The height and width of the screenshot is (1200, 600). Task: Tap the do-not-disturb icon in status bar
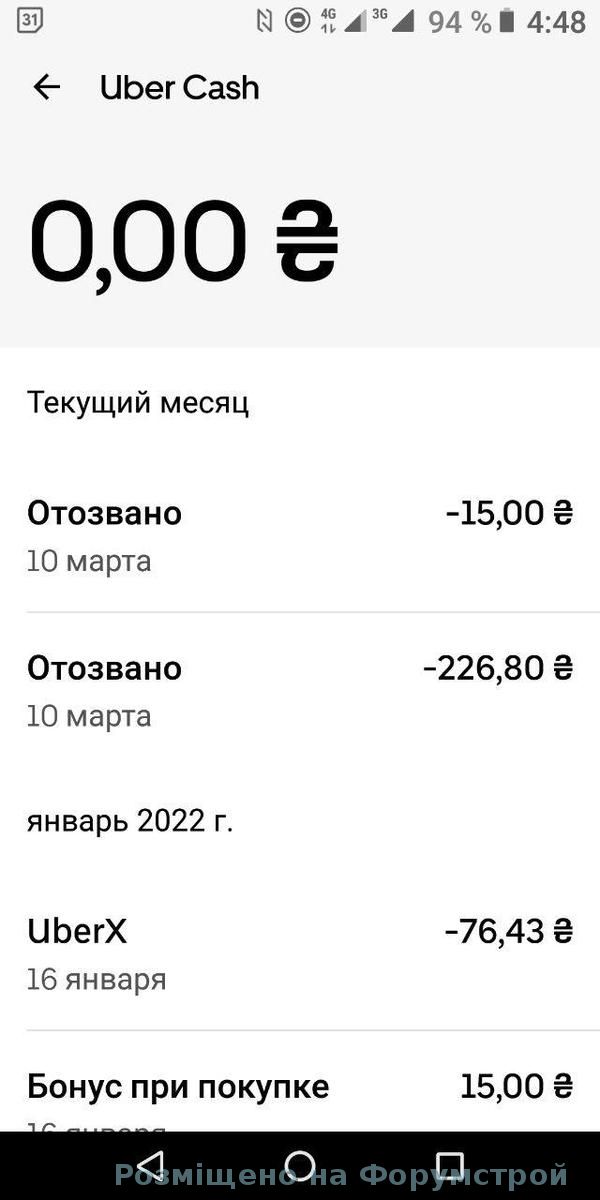297,20
